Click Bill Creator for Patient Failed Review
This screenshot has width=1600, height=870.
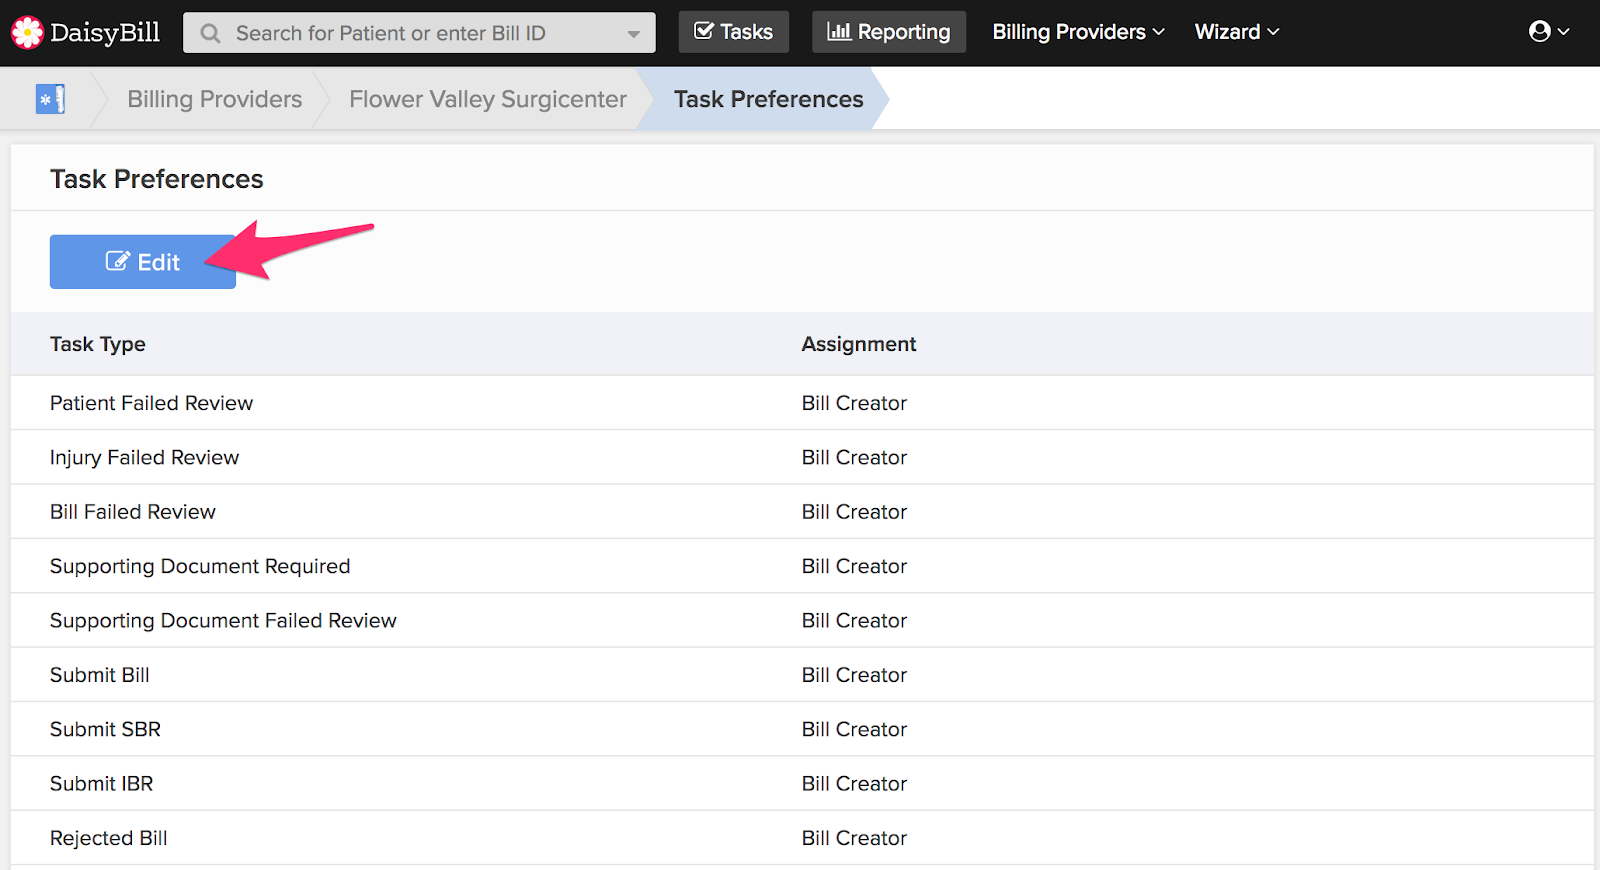click(x=854, y=403)
